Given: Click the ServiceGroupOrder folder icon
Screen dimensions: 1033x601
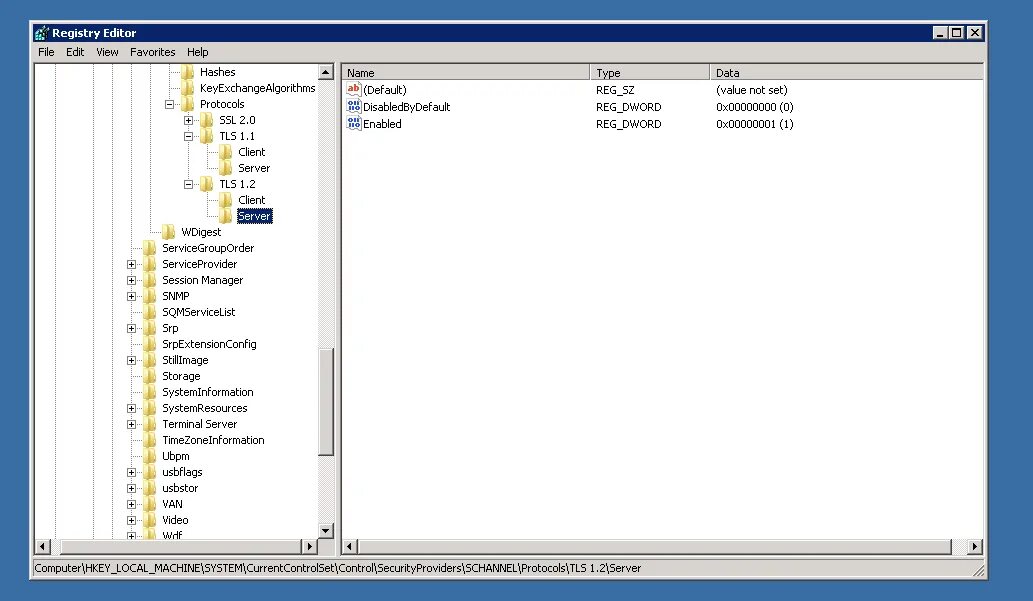Looking at the screenshot, I should tap(150, 248).
